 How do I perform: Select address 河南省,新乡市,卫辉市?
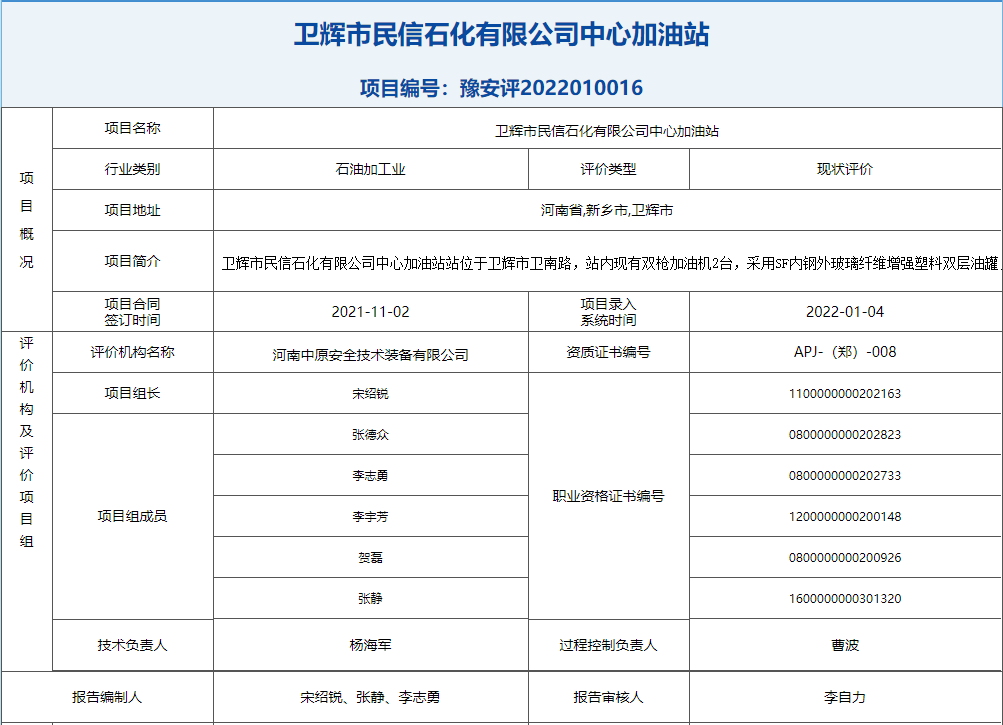point(606,210)
